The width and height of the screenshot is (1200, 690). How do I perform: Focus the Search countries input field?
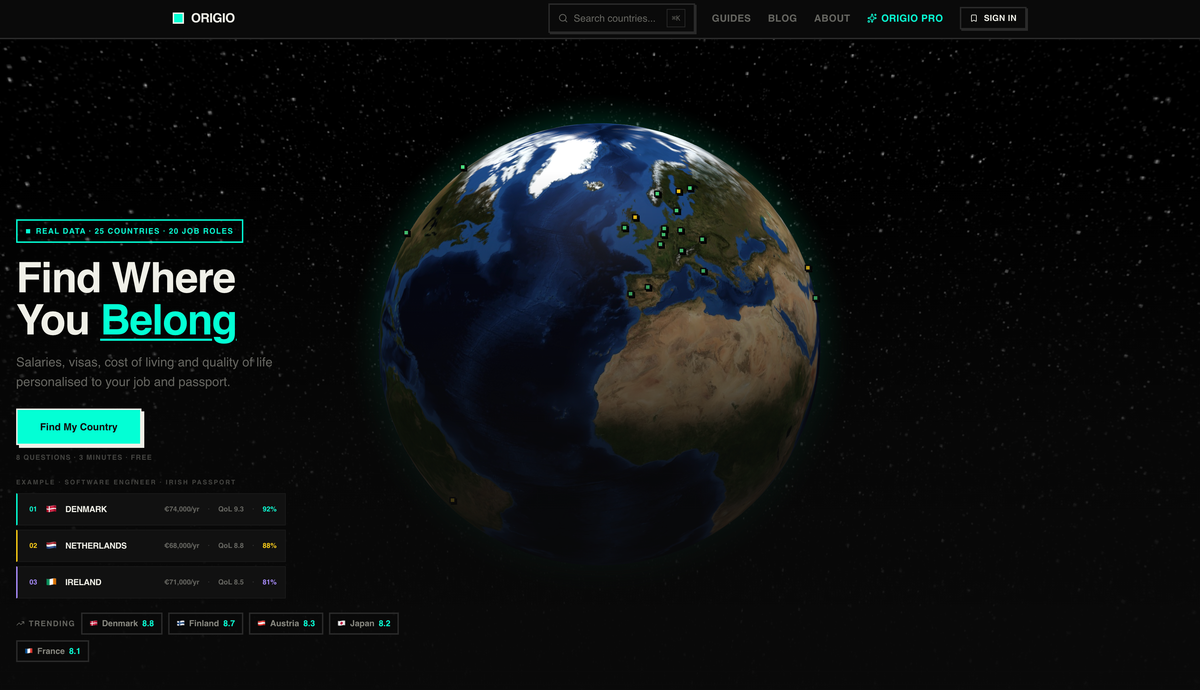[x=621, y=18]
